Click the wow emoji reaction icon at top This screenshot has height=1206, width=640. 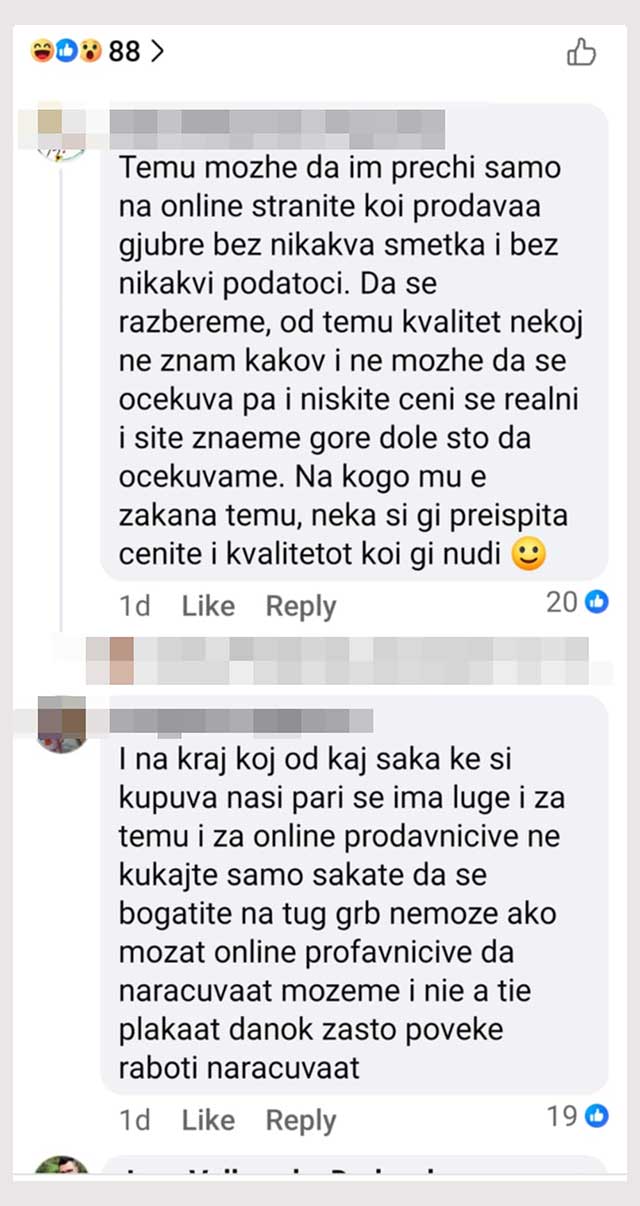pyautogui.click(x=90, y=50)
